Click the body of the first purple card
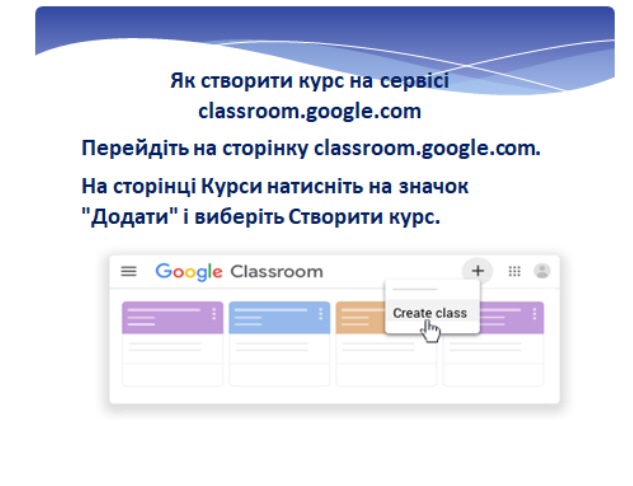633x486 pixels. coord(172,358)
